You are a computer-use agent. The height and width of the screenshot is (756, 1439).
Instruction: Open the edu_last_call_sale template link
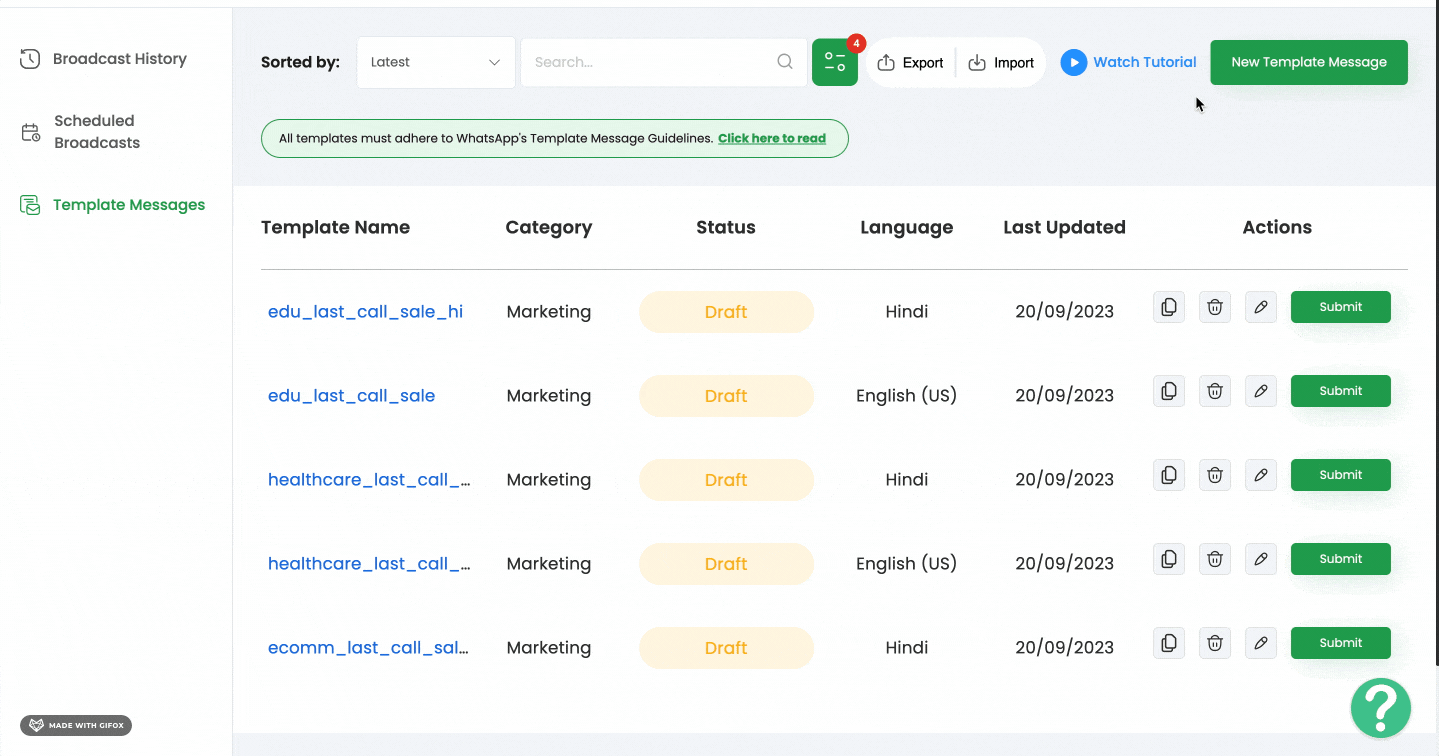click(x=351, y=396)
